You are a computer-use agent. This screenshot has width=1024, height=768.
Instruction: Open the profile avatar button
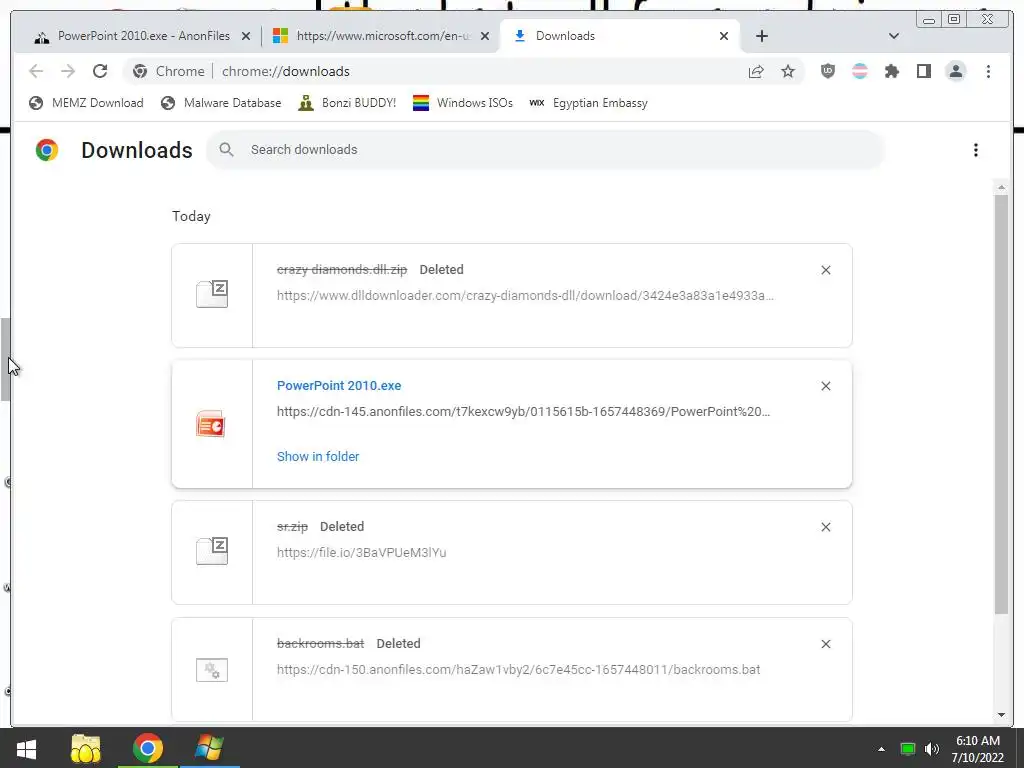[956, 71]
